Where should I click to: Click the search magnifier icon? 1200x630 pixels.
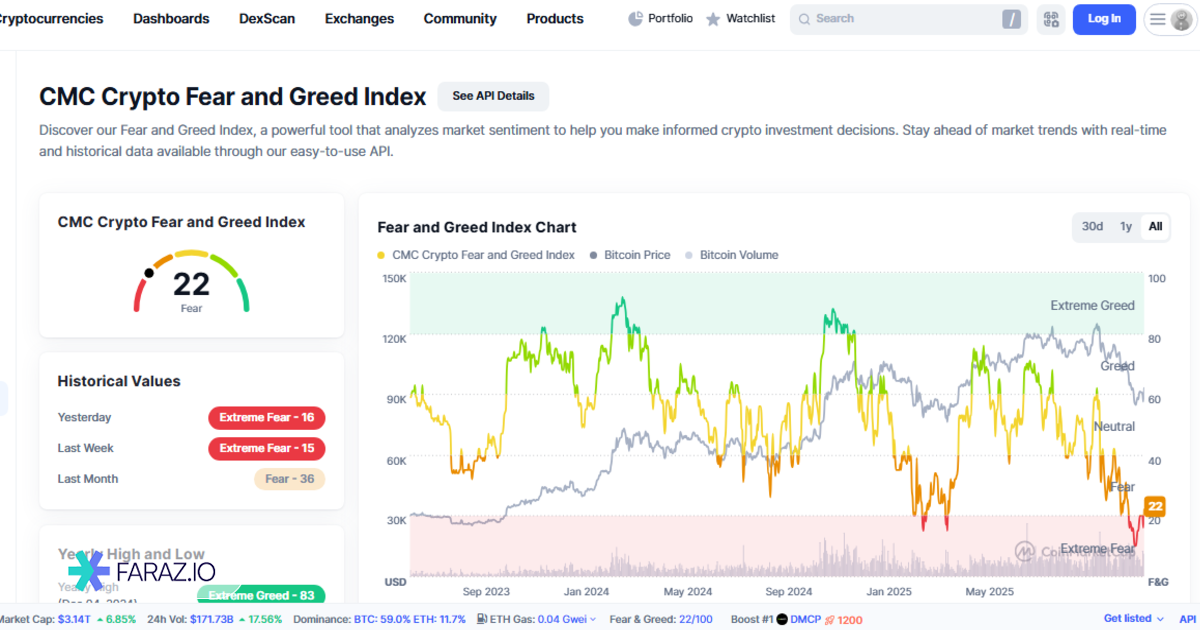(x=804, y=19)
